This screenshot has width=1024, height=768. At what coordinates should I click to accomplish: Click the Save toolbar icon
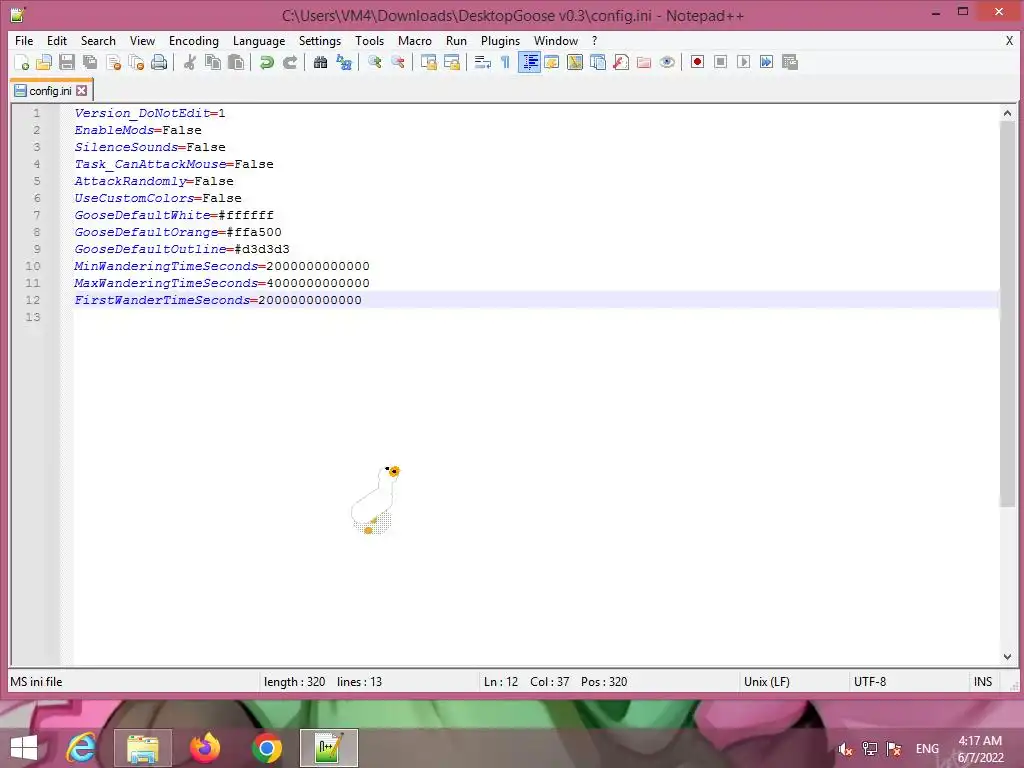click(x=67, y=62)
